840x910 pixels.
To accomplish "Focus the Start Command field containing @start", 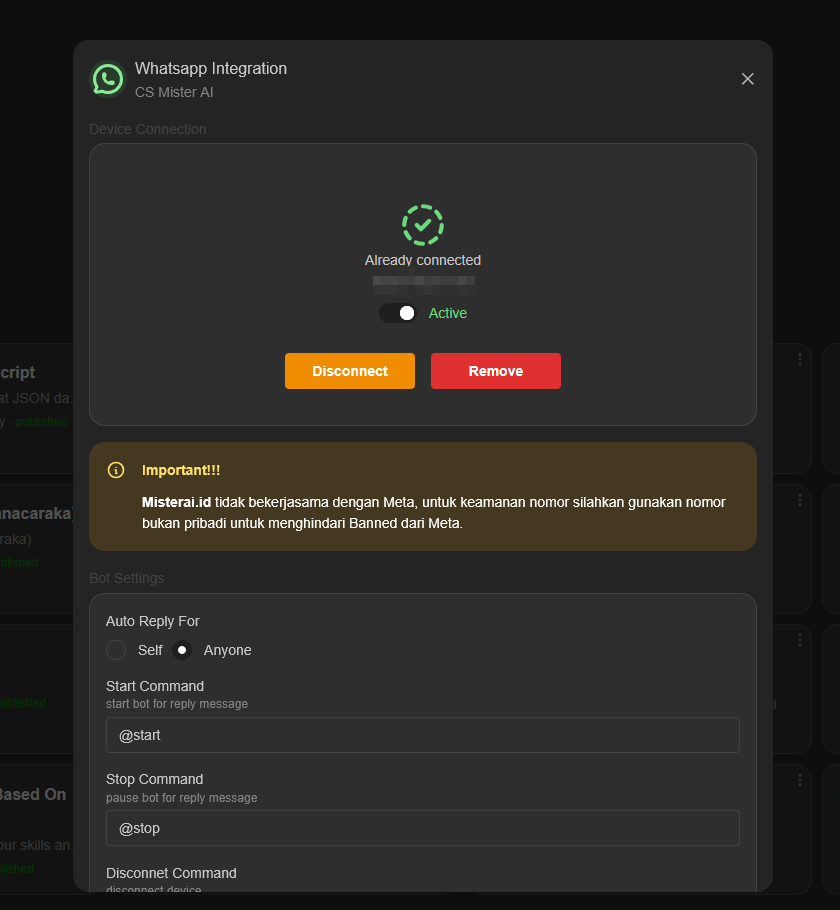I will pos(422,735).
